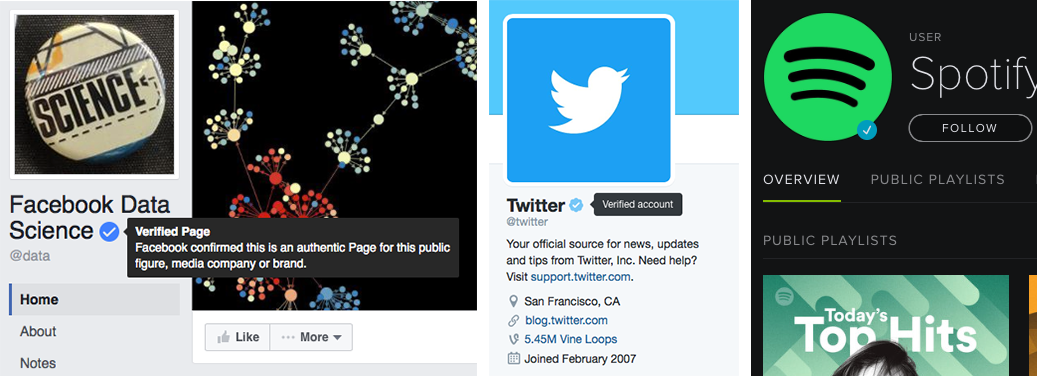This screenshot has height=376, width=1037.
Task: Click the location pin icon beside San Francisco
Action: [x=514, y=301]
